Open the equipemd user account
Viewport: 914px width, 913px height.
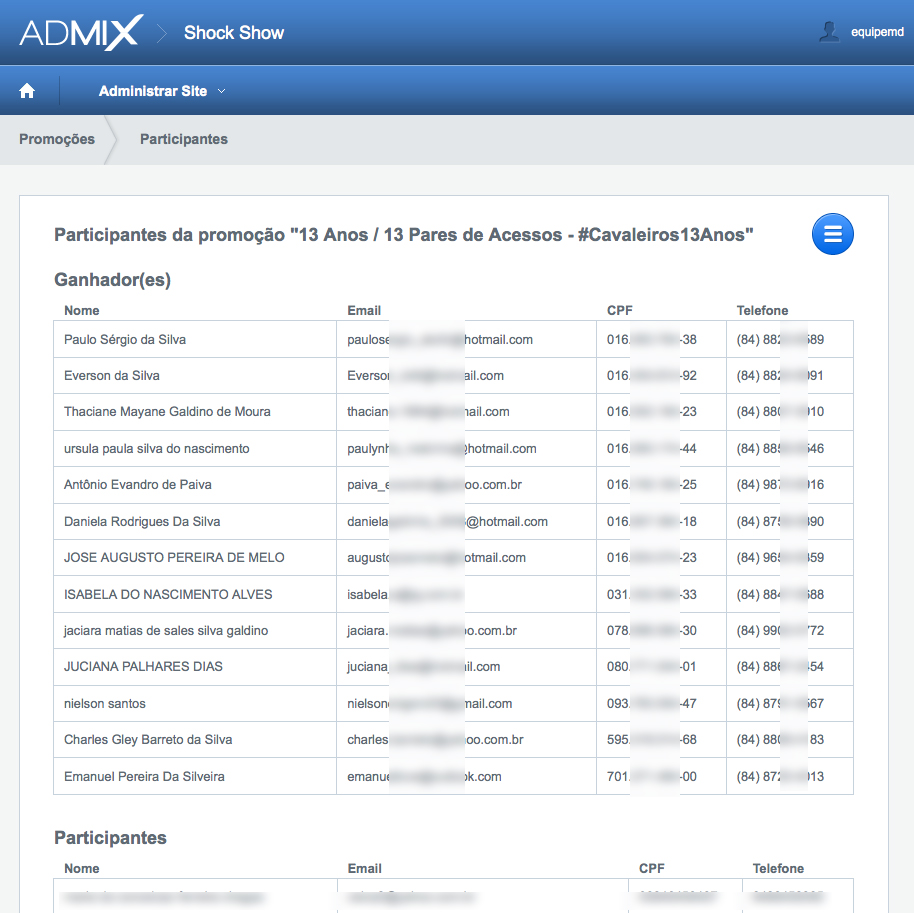pyautogui.click(x=876, y=32)
